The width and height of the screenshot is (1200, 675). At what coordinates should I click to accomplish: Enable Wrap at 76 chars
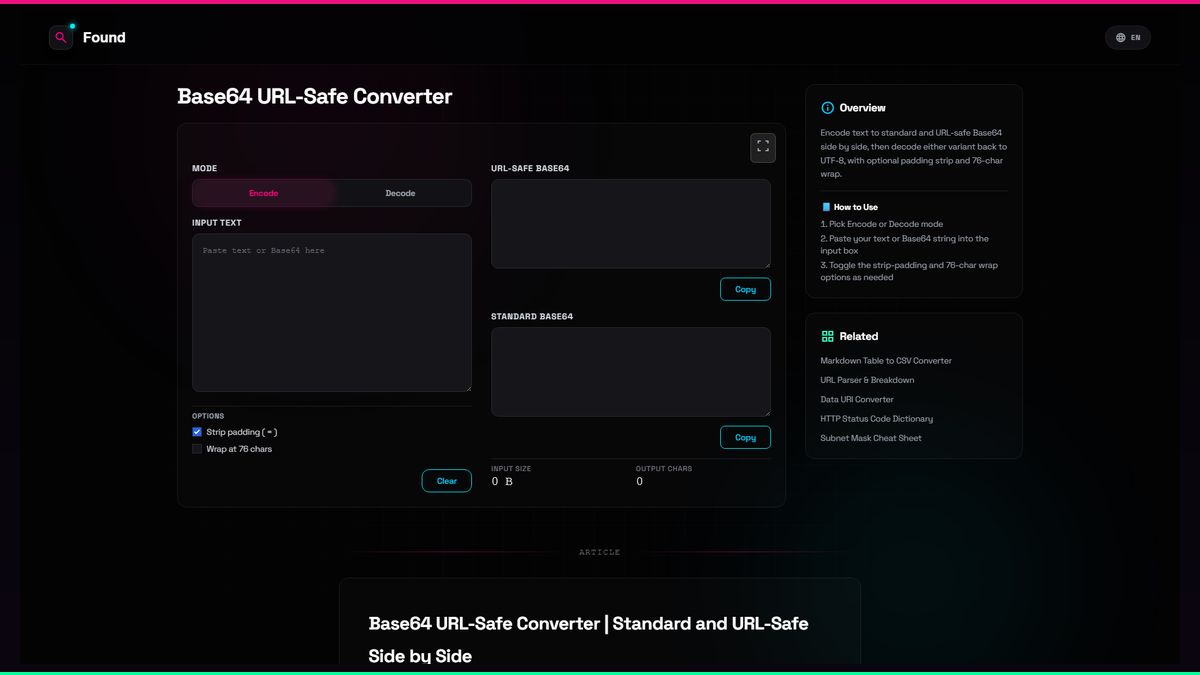click(197, 449)
